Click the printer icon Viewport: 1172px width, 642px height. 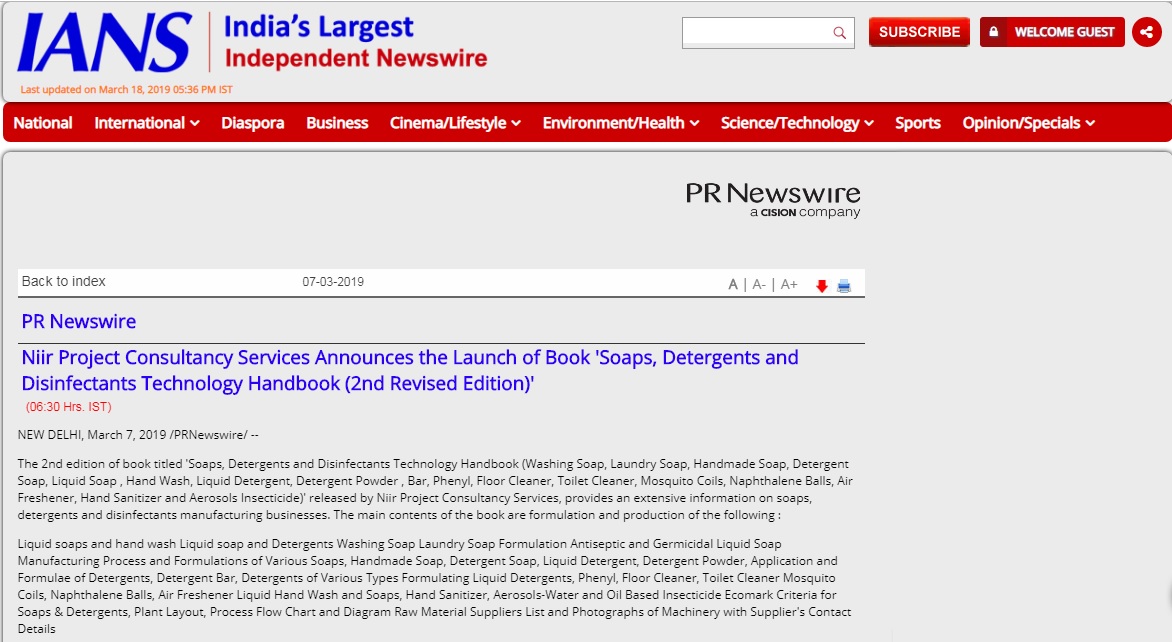click(844, 285)
